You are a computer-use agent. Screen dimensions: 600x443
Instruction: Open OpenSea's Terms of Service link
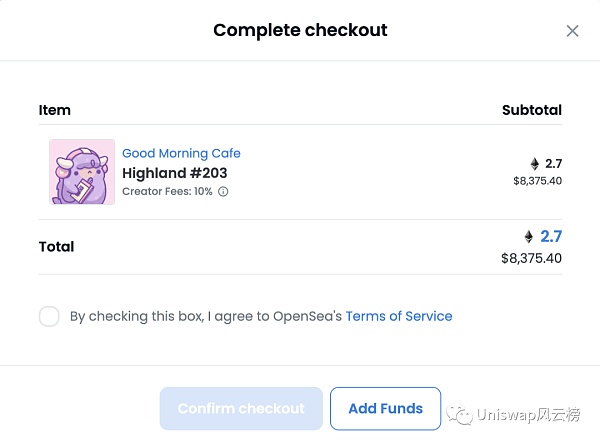coord(398,316)
